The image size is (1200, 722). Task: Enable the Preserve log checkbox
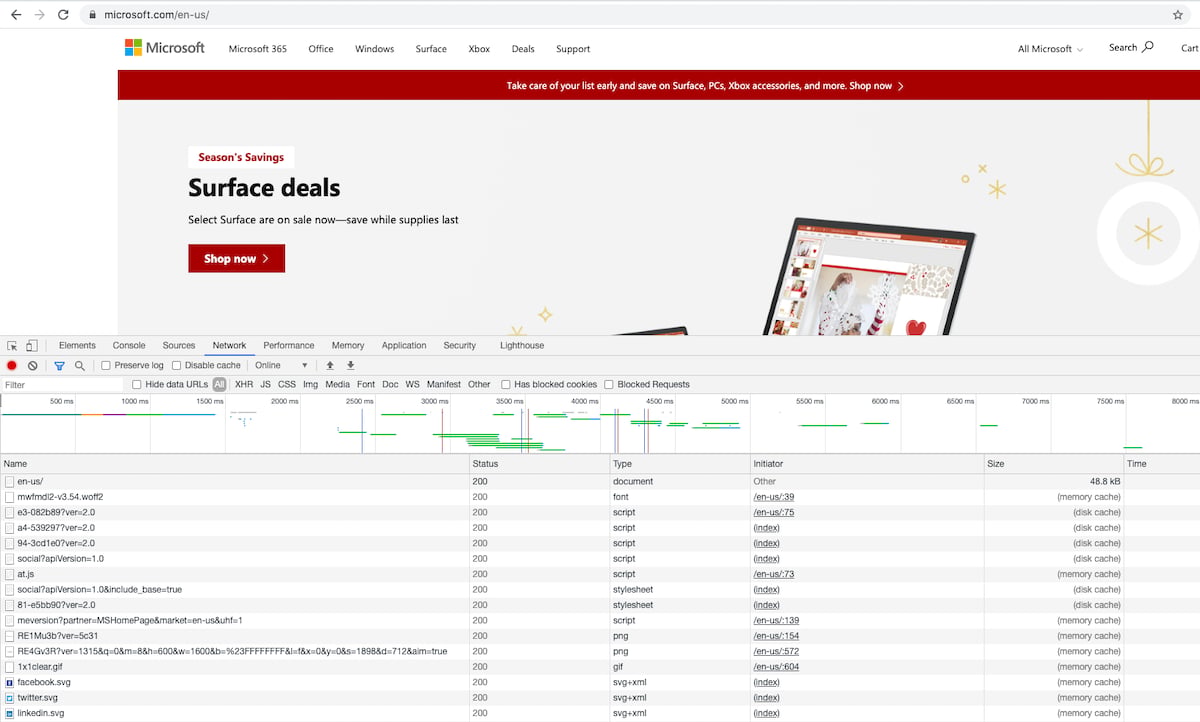106,366
